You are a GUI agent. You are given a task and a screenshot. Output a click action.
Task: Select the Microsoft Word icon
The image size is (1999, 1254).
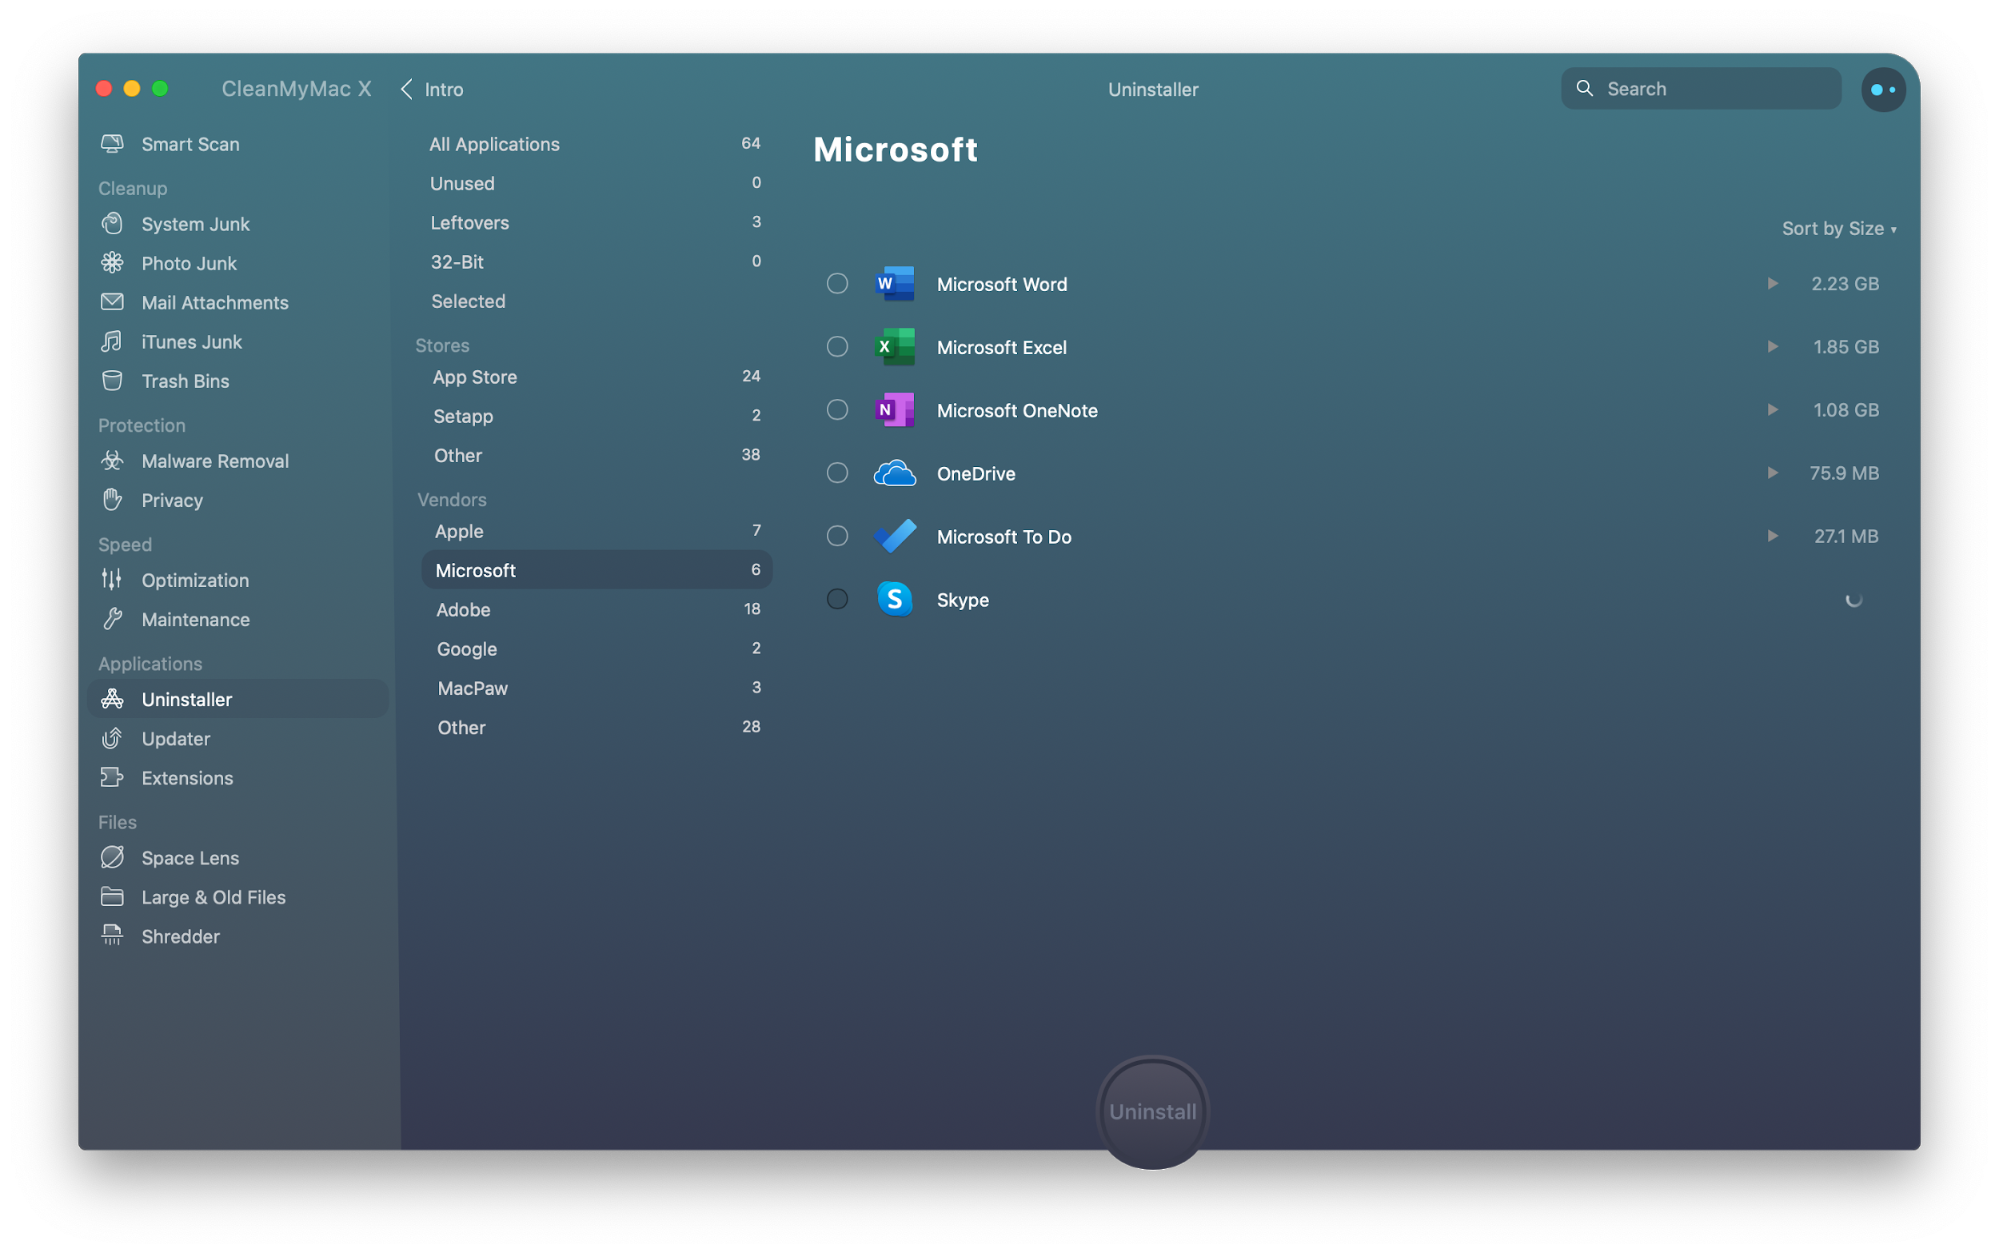tap(894, 283)
